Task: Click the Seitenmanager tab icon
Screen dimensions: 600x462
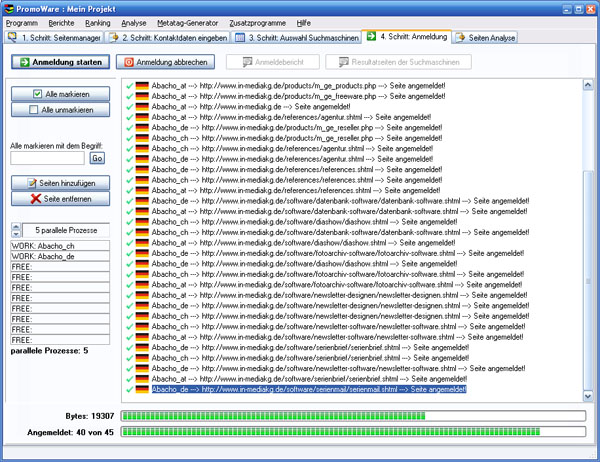Action: (x=13, y=37)
